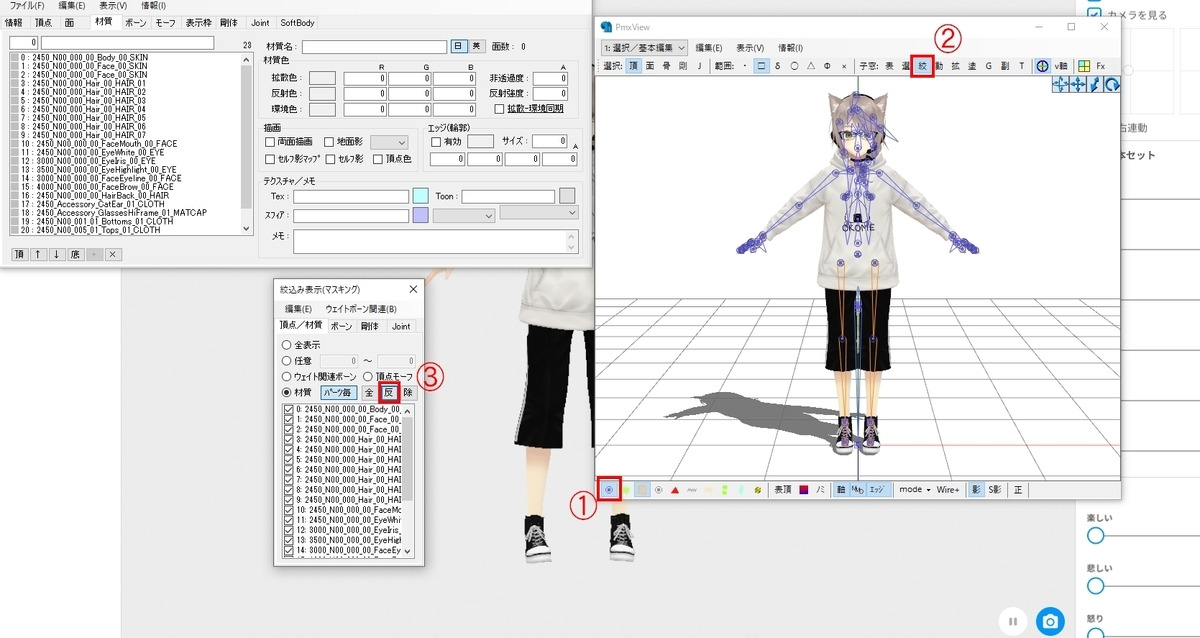1200x638 pixels.
Task: Open Fx effect button in PmxView
Action: (1100, 65)
